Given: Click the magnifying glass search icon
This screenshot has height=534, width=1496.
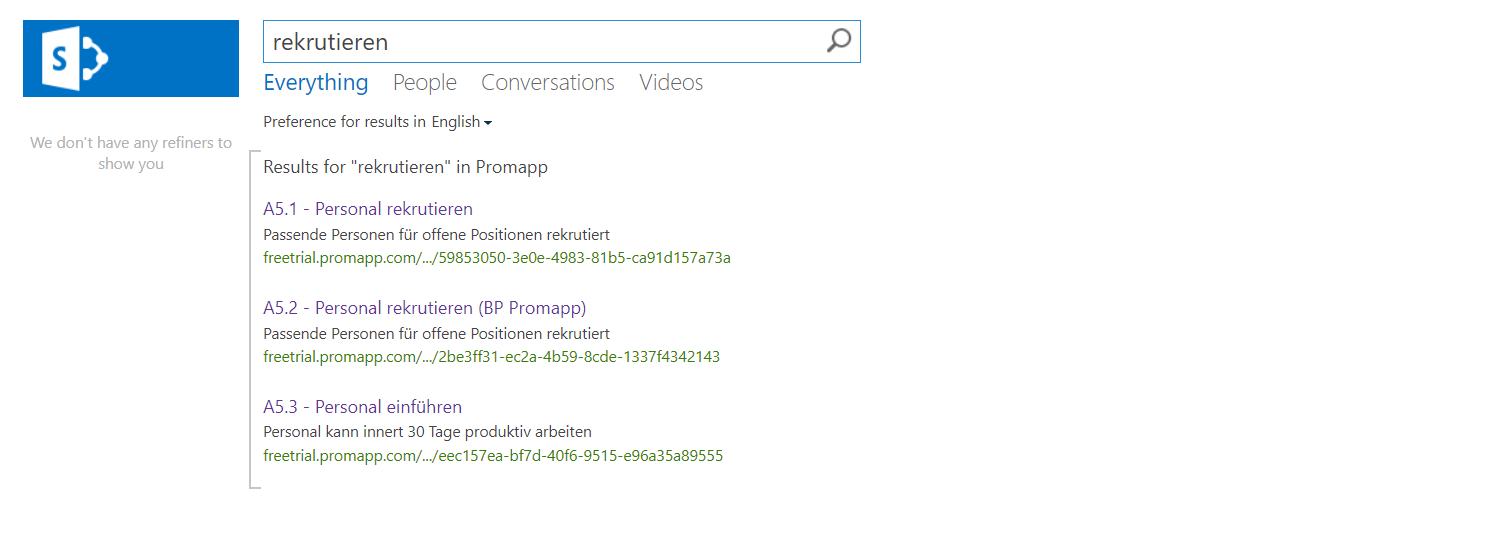Looking at the screenshot, I should pos(839,41).
